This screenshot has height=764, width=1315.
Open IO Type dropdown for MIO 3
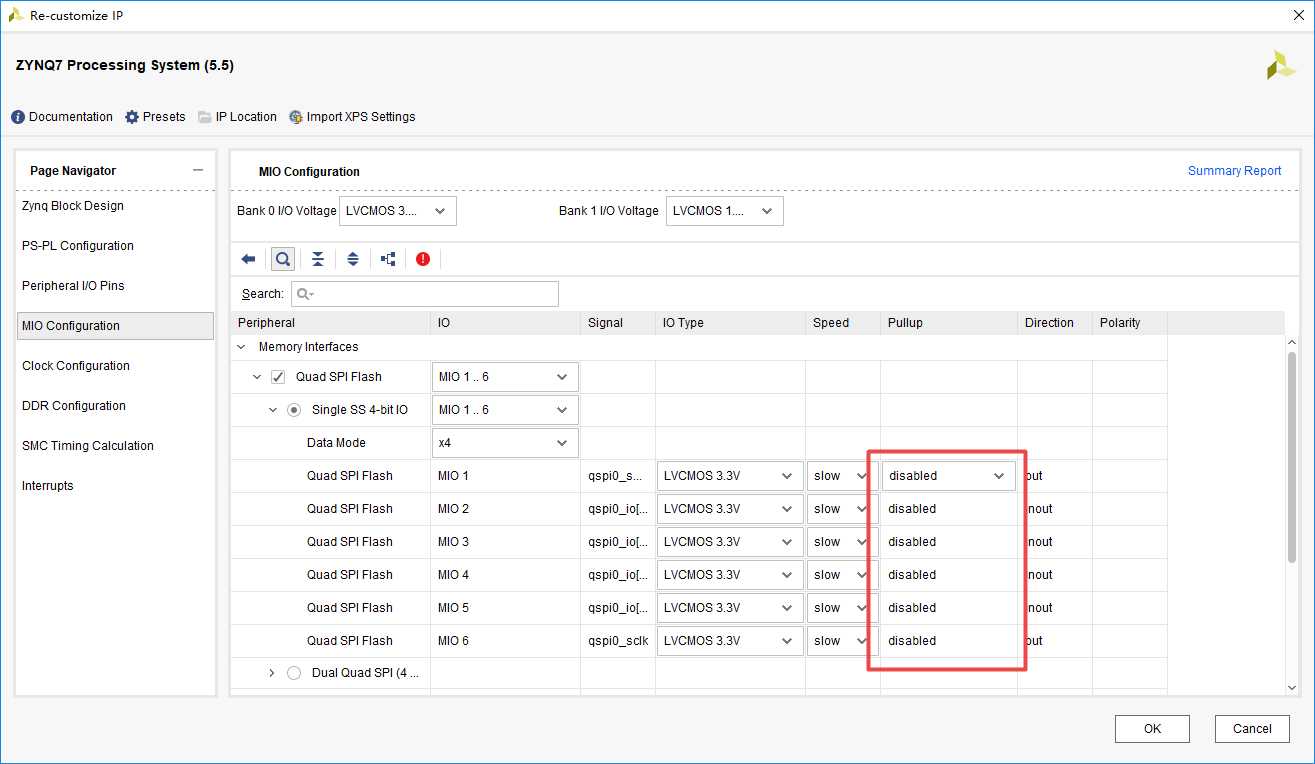730,542
